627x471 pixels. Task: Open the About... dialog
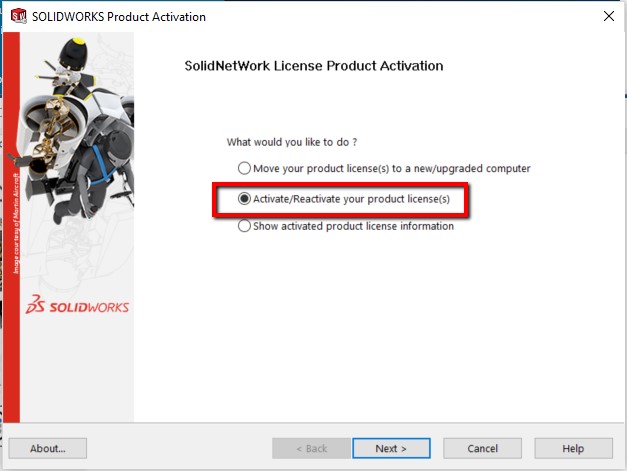click(48, 448)
